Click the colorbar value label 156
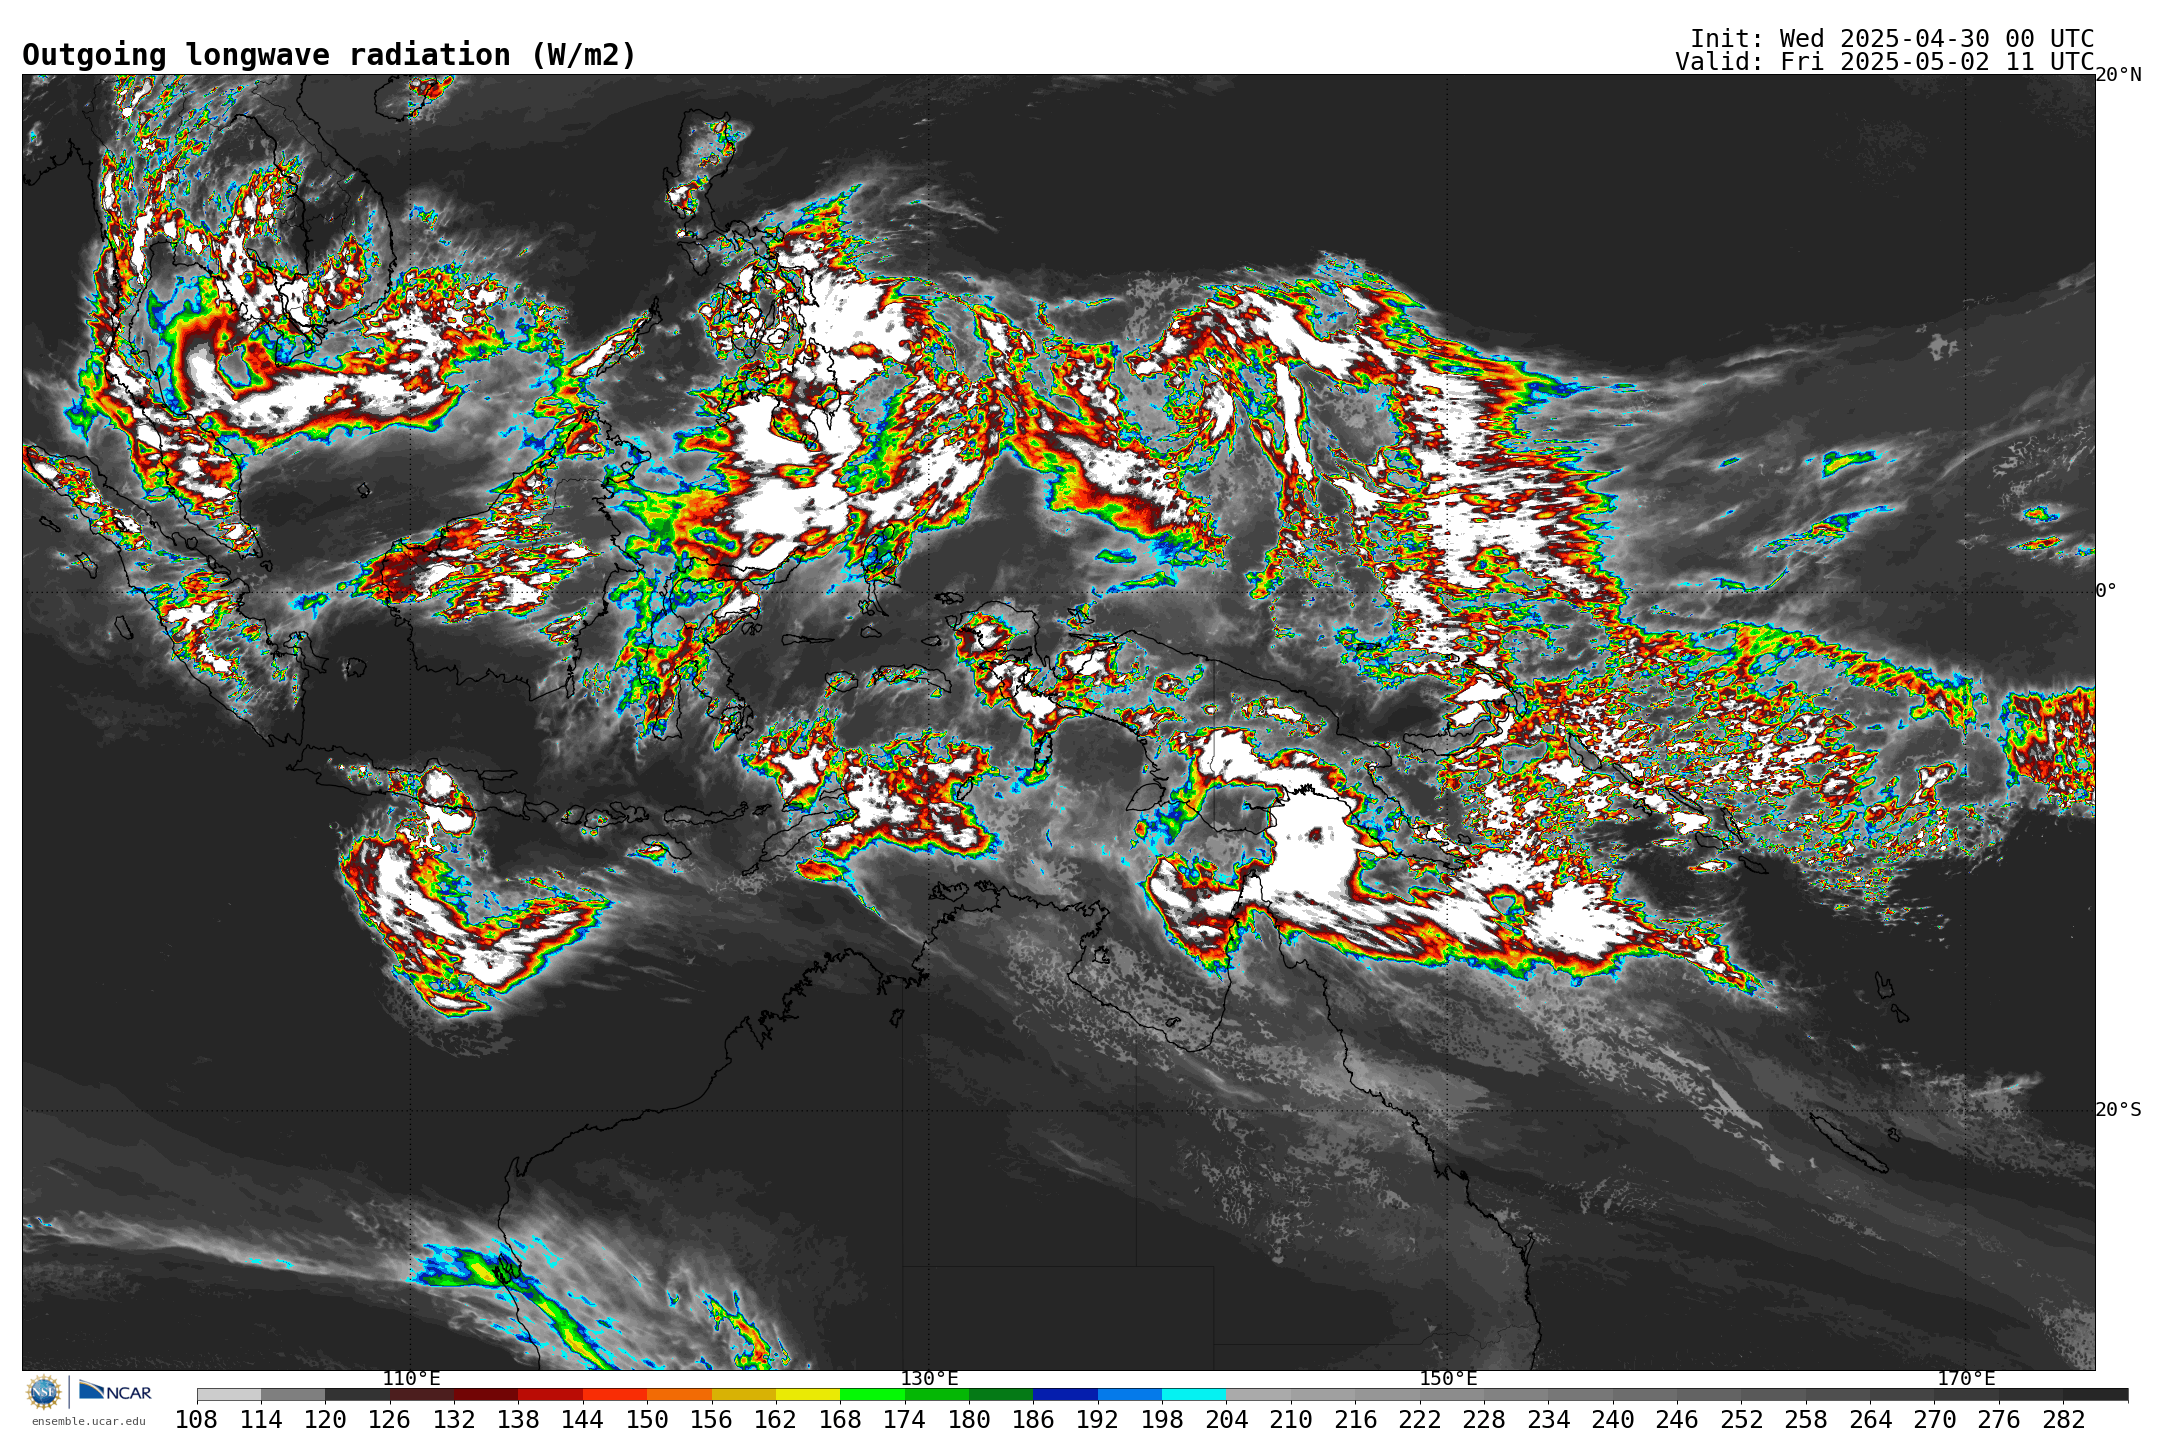 (711, 1419)
